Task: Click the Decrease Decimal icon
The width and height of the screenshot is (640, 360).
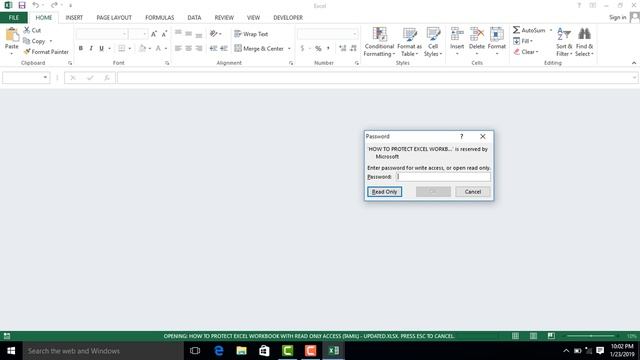Action: (353, 48)
